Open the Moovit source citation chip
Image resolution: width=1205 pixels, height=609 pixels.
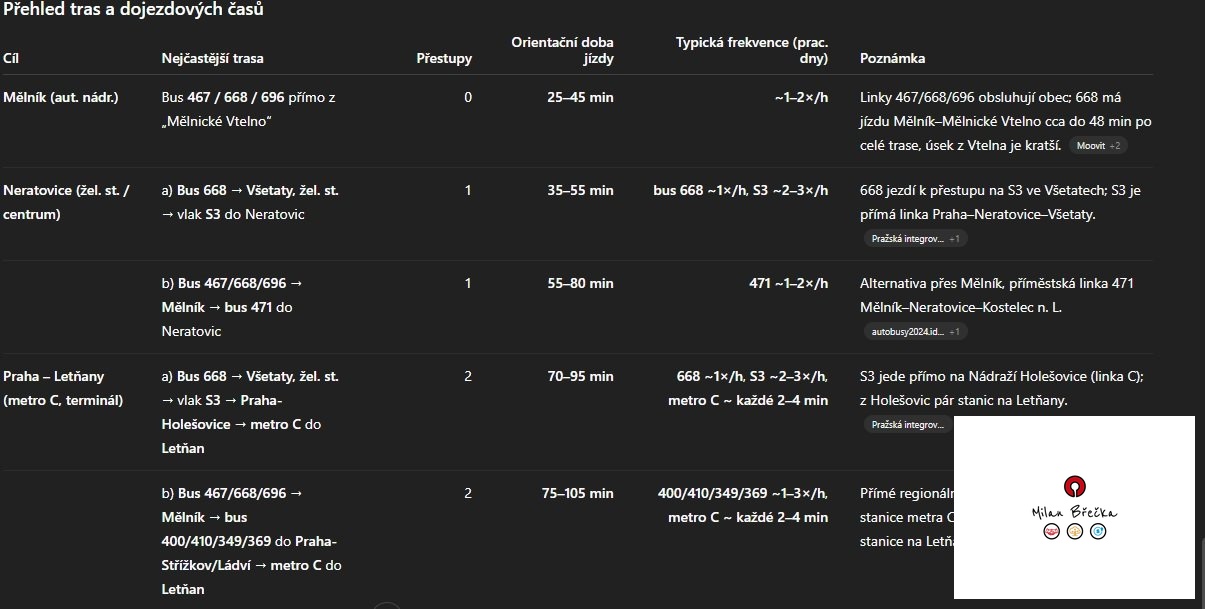point(1098,146)
